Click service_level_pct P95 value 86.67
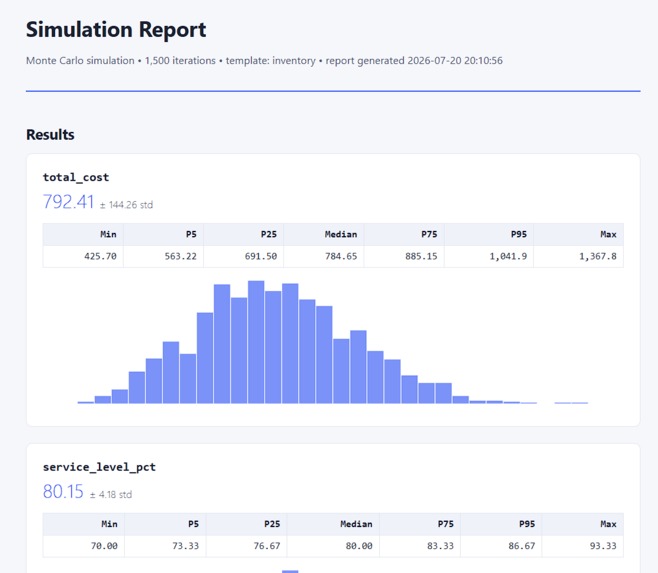The height and width of the screenshot is (573, 658). coord(522,546)
